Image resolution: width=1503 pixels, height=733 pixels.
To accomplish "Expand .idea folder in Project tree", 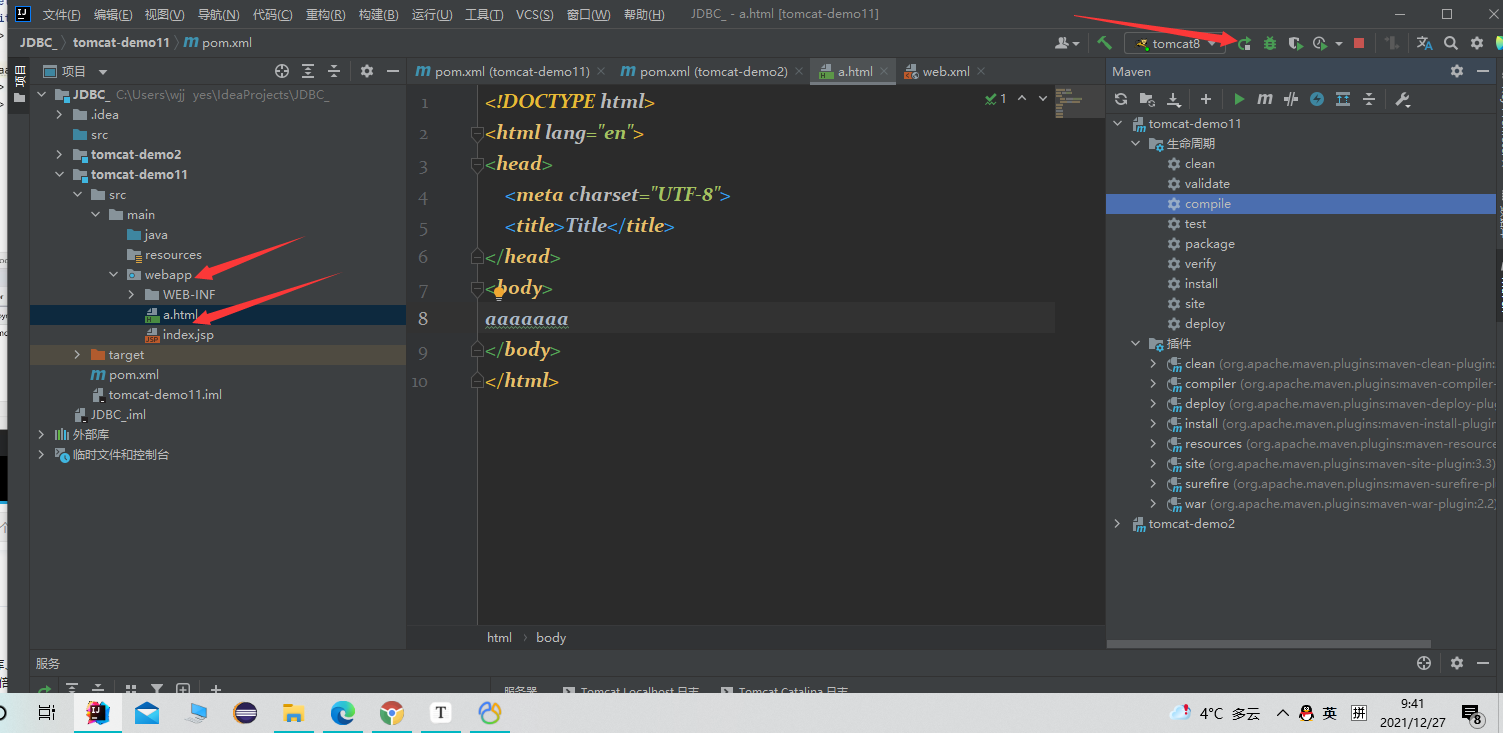I will [x=59, y=114].
